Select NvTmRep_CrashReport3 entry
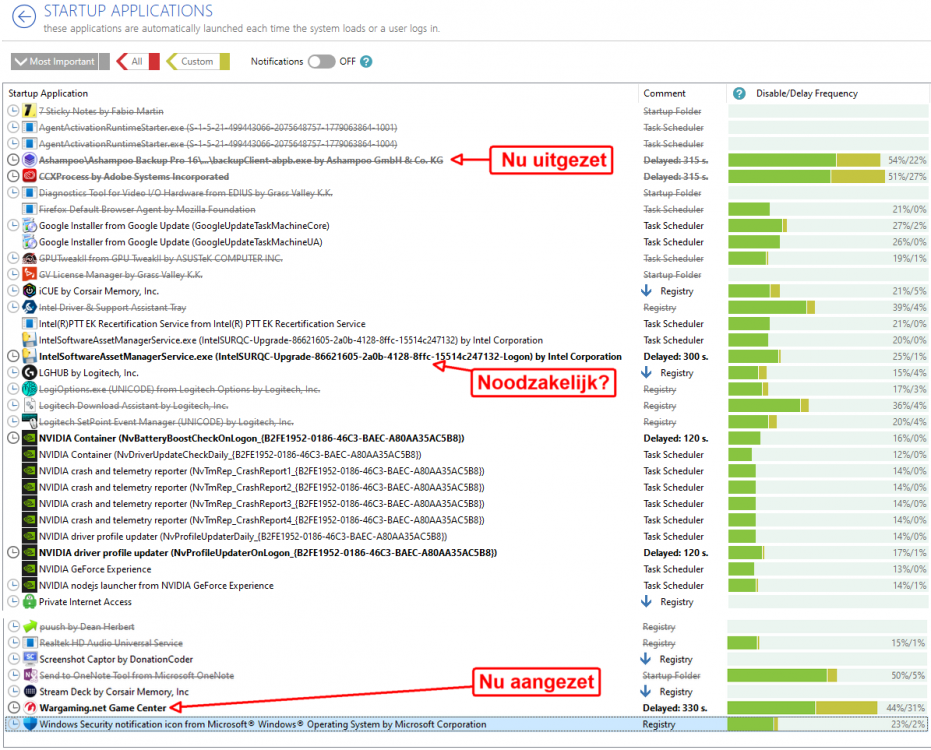 point(261,504)
